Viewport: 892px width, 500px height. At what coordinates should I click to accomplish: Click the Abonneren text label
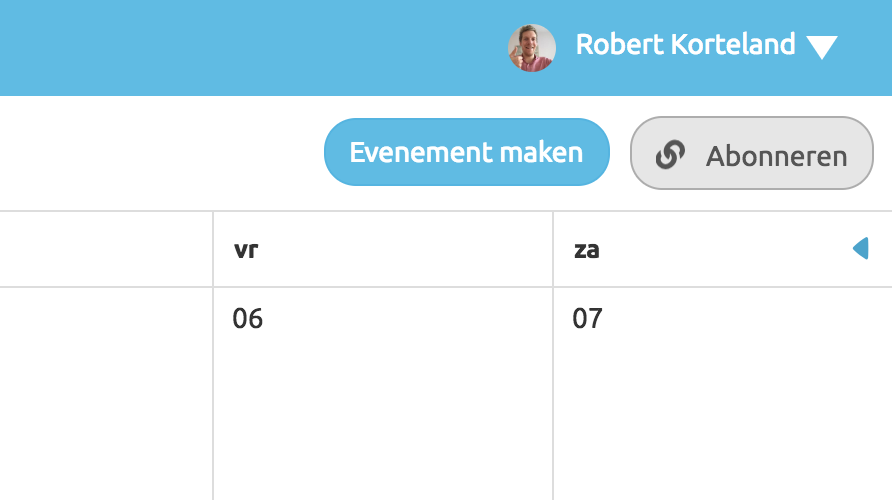(776, 156)
